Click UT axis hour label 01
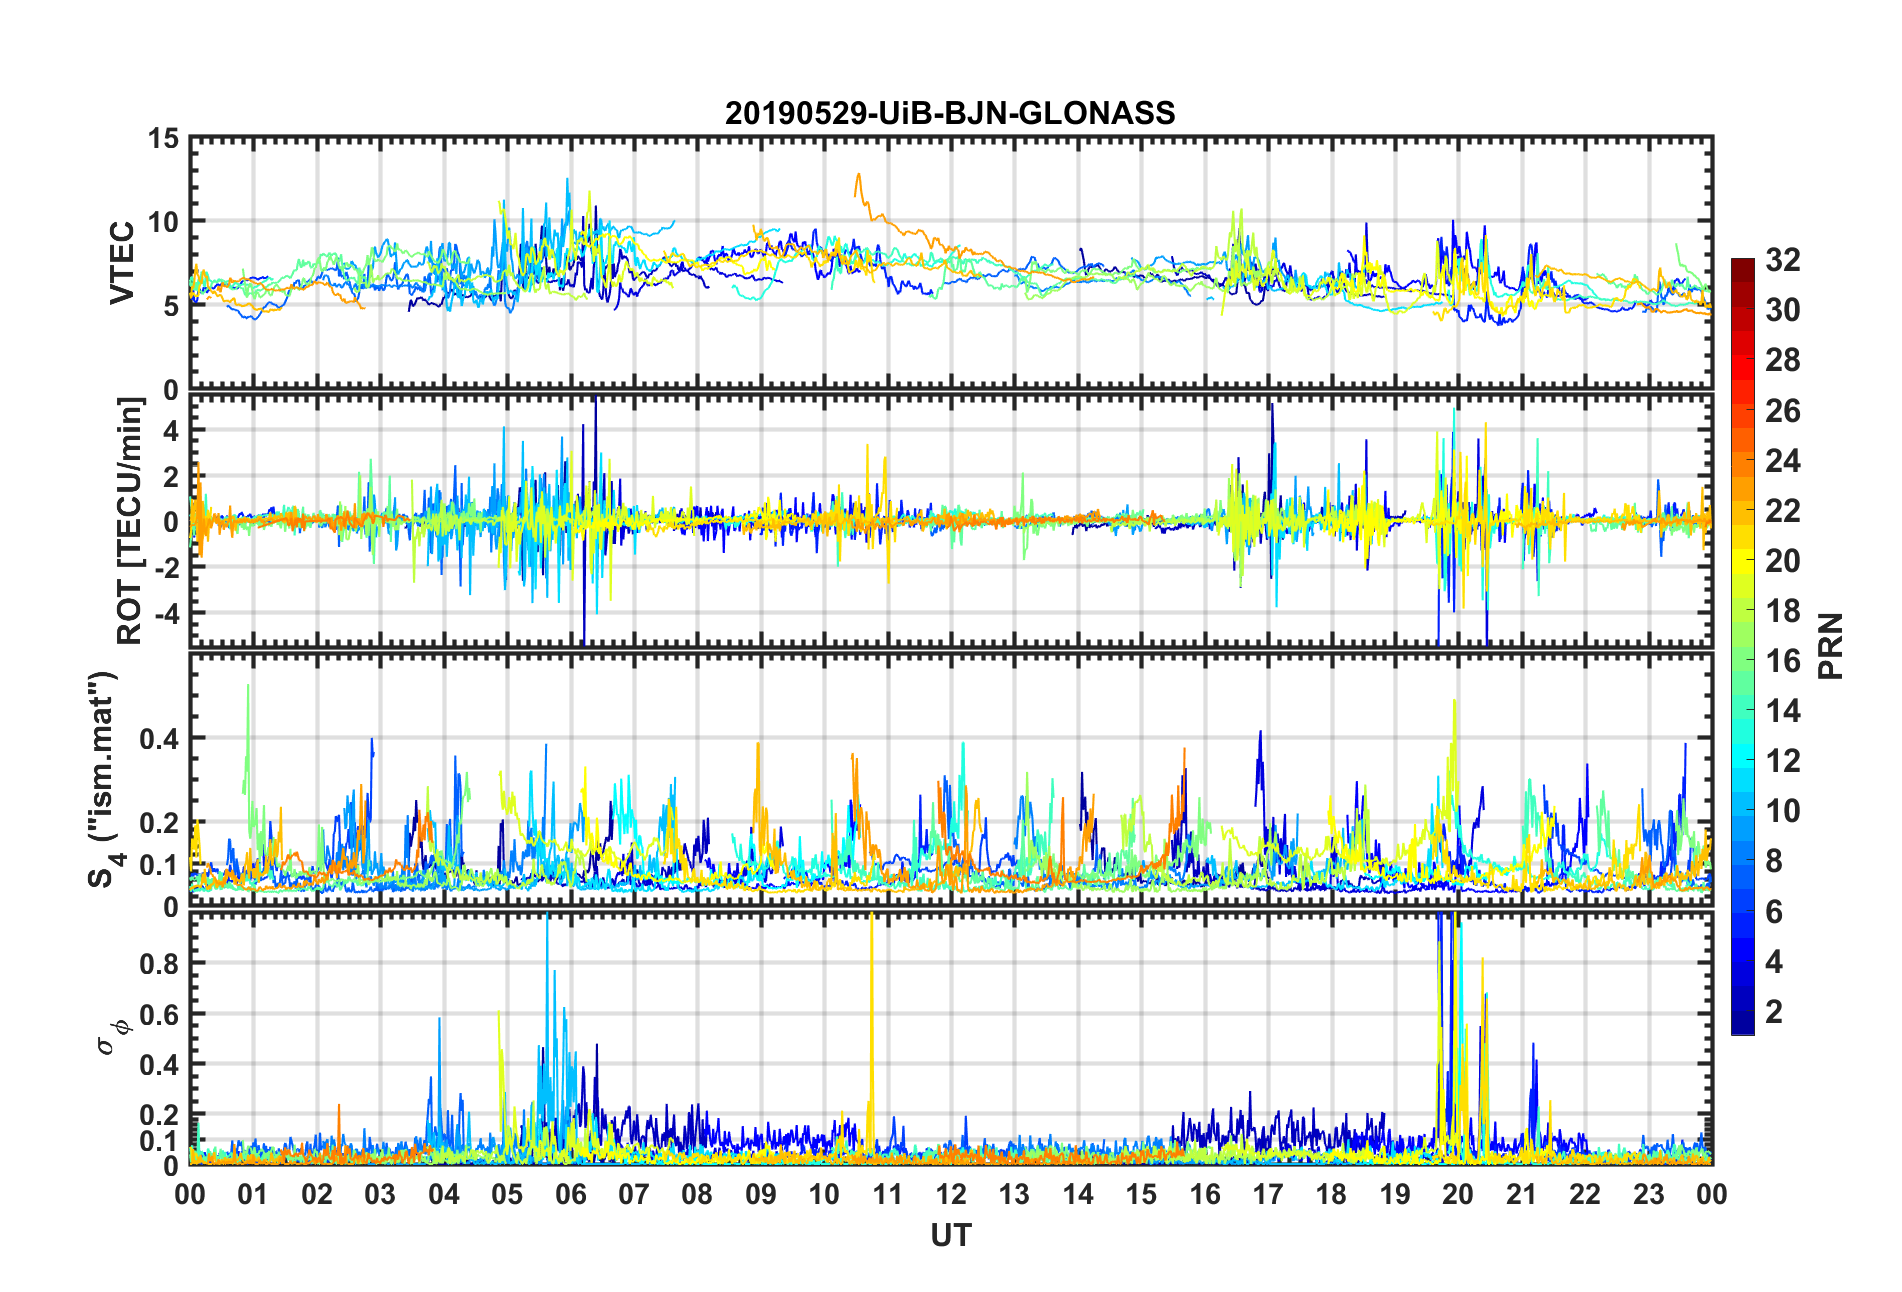Image resolution: width=1902 pixels, height=1292 pixels. tap(253, 1194)
